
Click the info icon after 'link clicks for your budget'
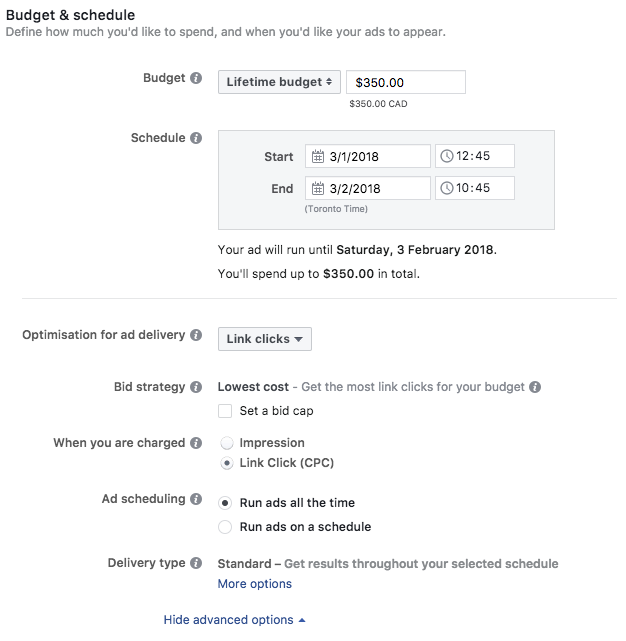536,387
